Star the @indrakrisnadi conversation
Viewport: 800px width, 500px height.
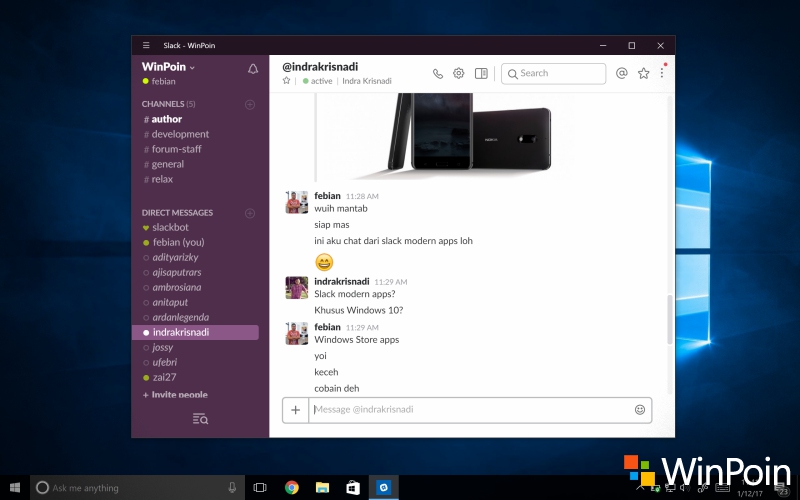pyautogui.click(x=287, y=81)
